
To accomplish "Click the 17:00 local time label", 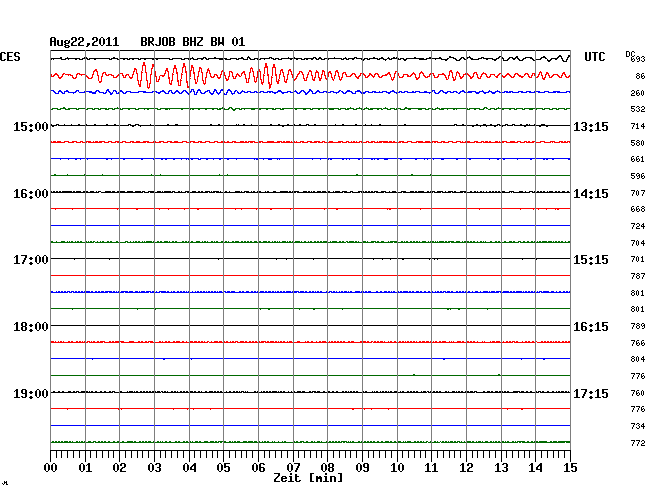I will tap(31, 260).
